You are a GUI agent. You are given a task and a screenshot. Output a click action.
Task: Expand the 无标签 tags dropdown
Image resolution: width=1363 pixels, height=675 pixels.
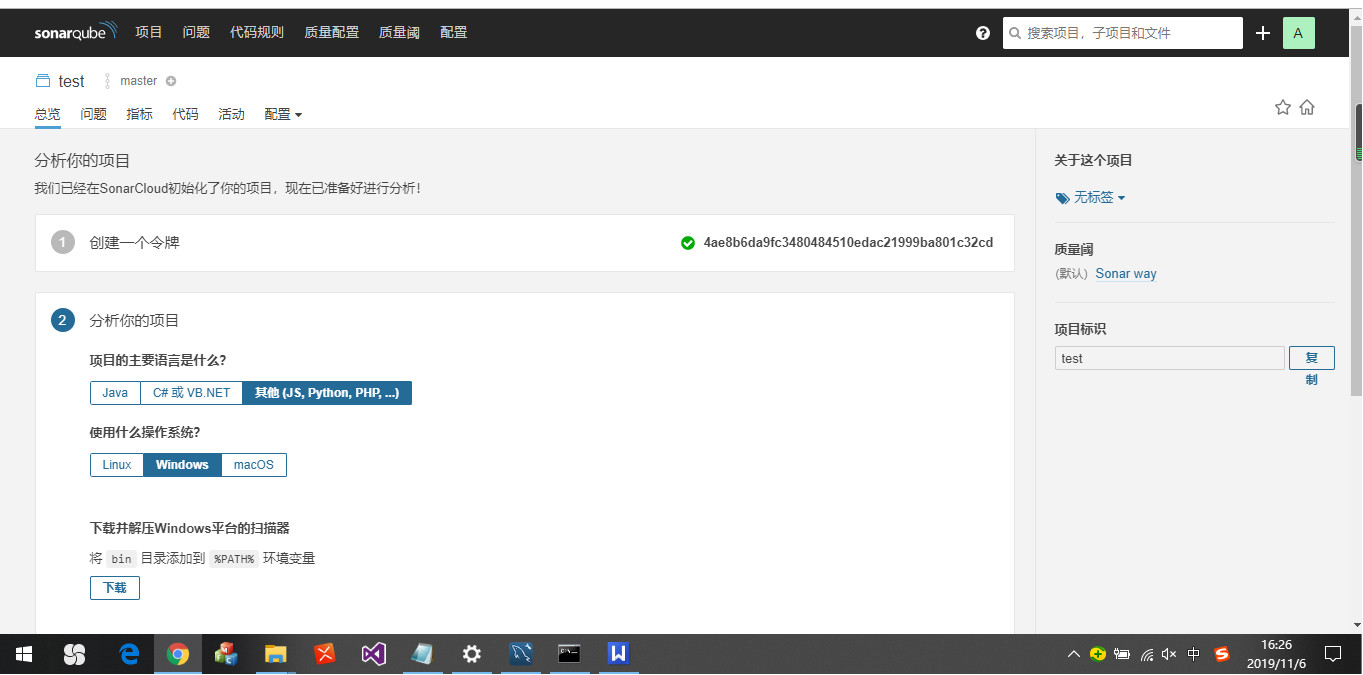tap(1090, 198)
